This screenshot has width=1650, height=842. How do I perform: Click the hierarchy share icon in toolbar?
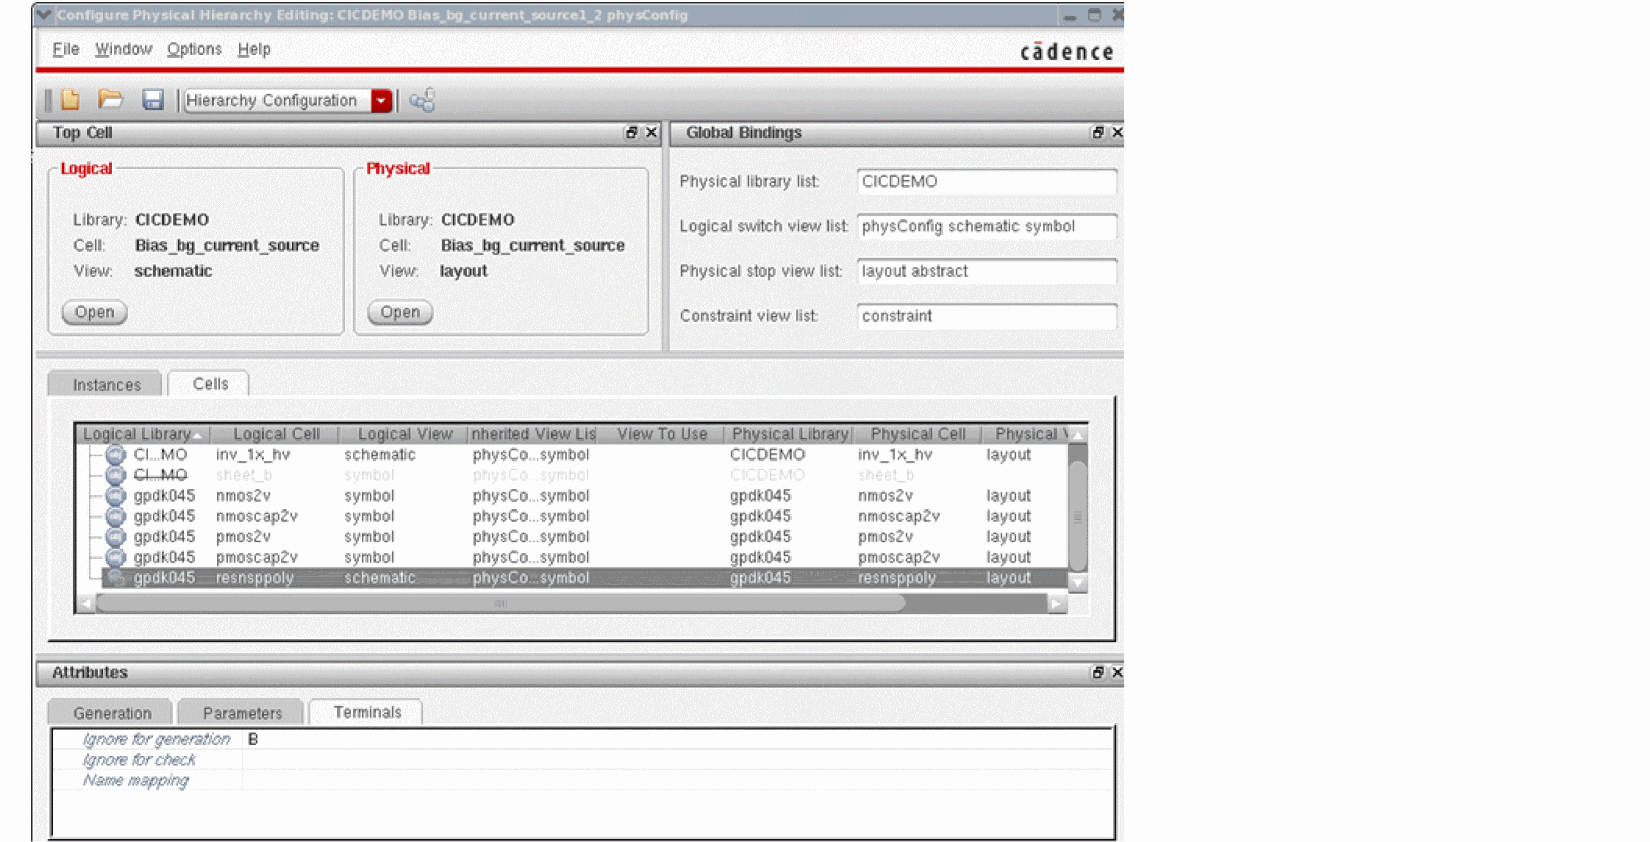pyautogui.click(x=422, y=100)
